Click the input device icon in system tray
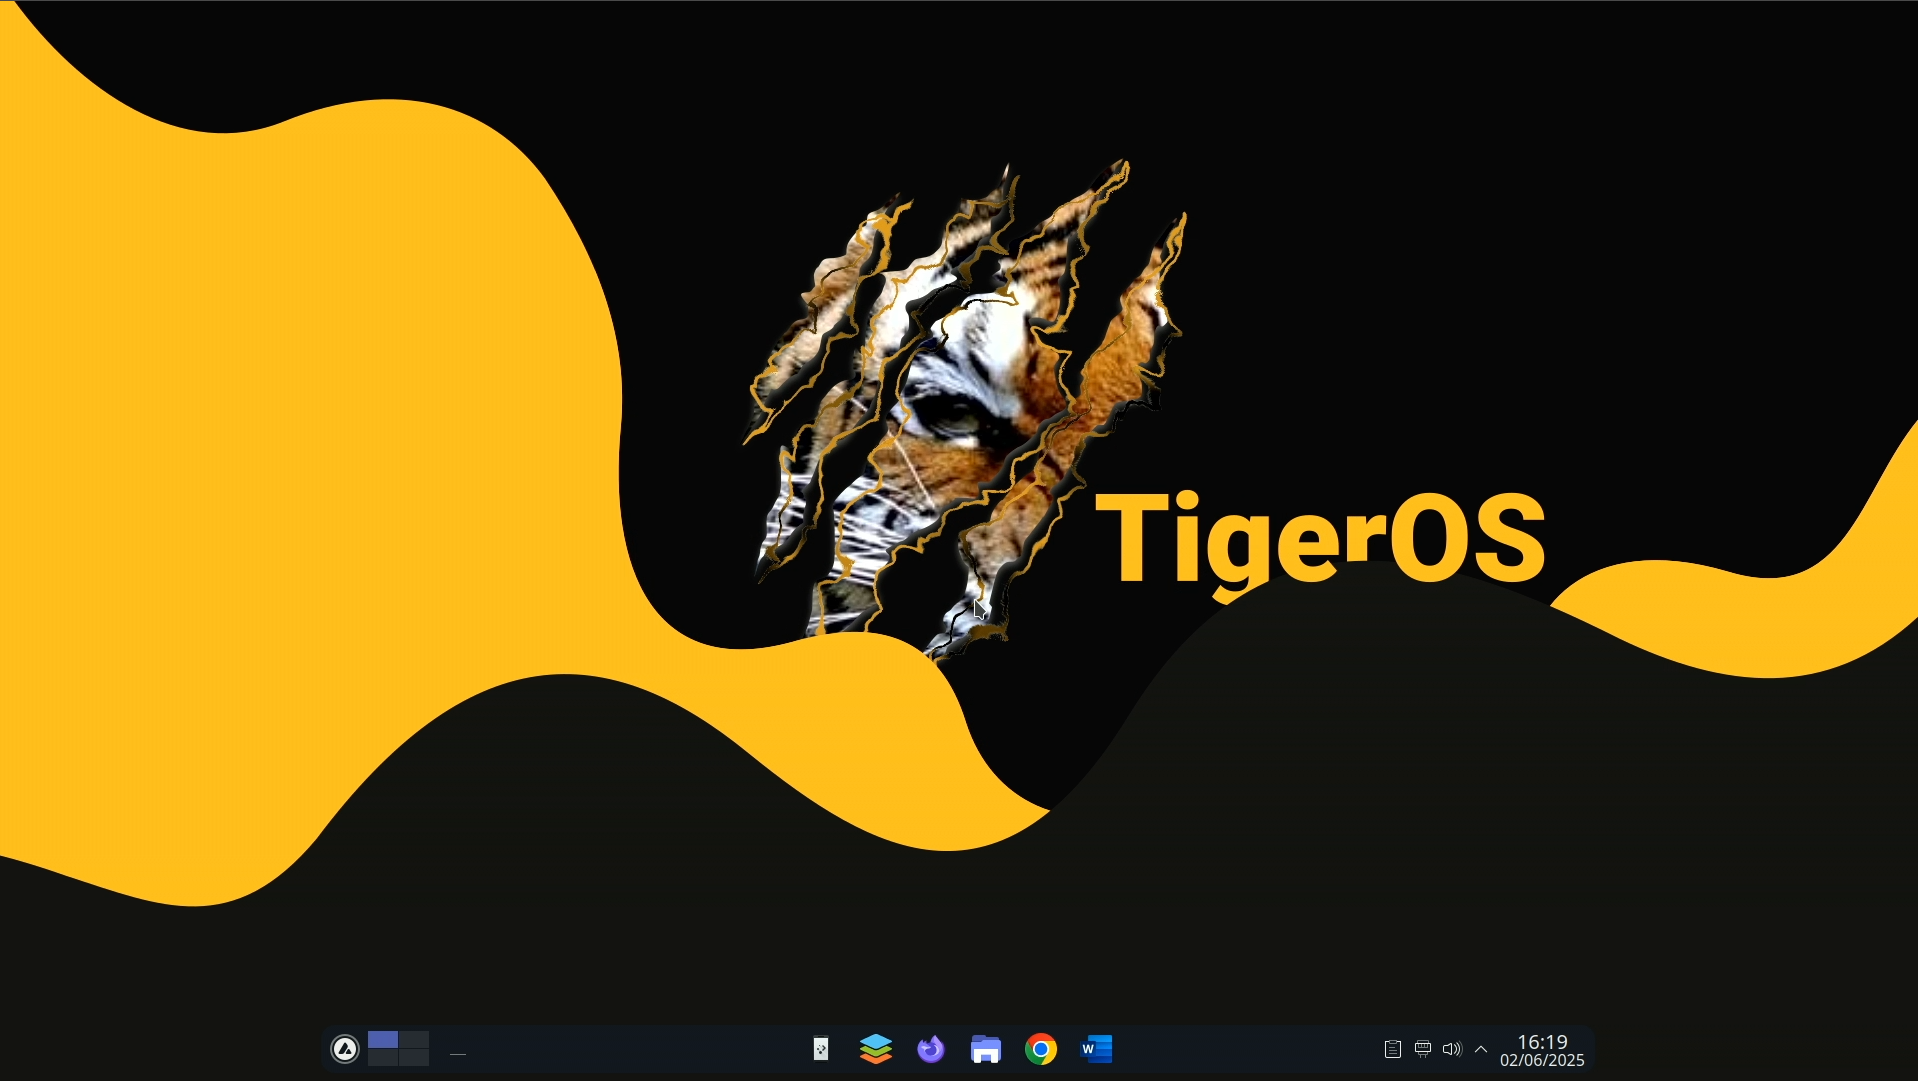The image size is (1918, 1081). 1422,1049
